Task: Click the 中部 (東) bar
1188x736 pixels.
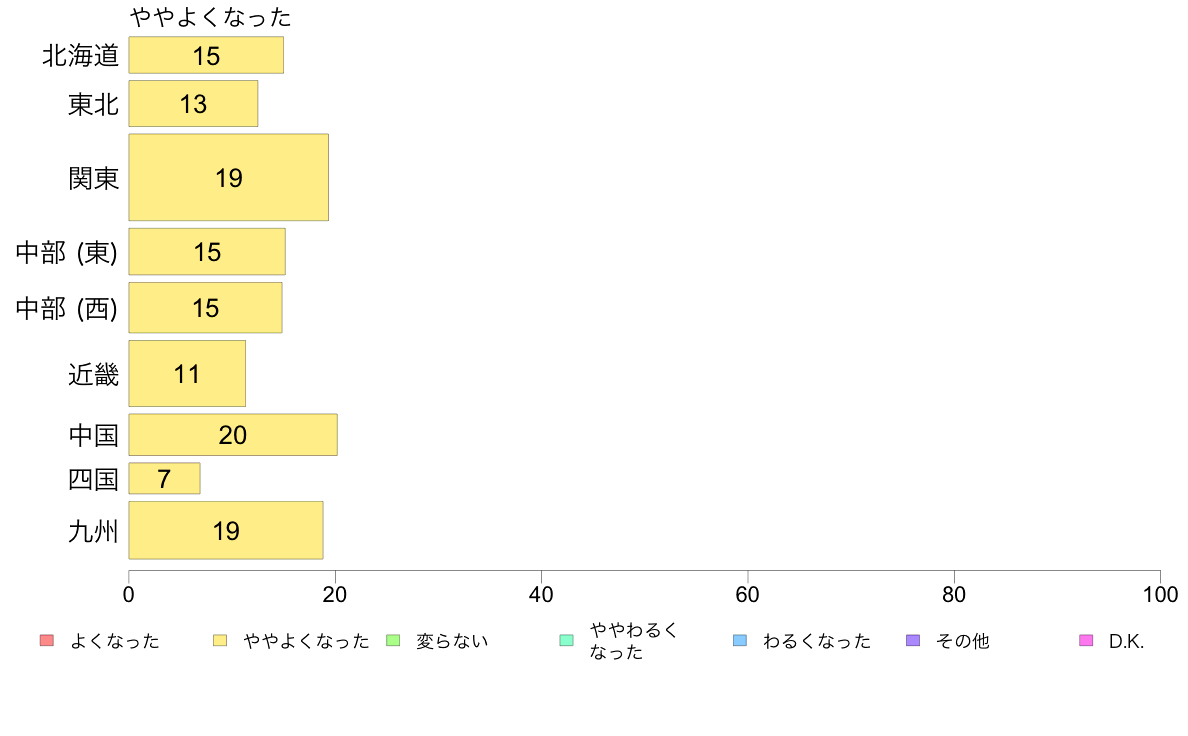Action: (x=207, y=252)
